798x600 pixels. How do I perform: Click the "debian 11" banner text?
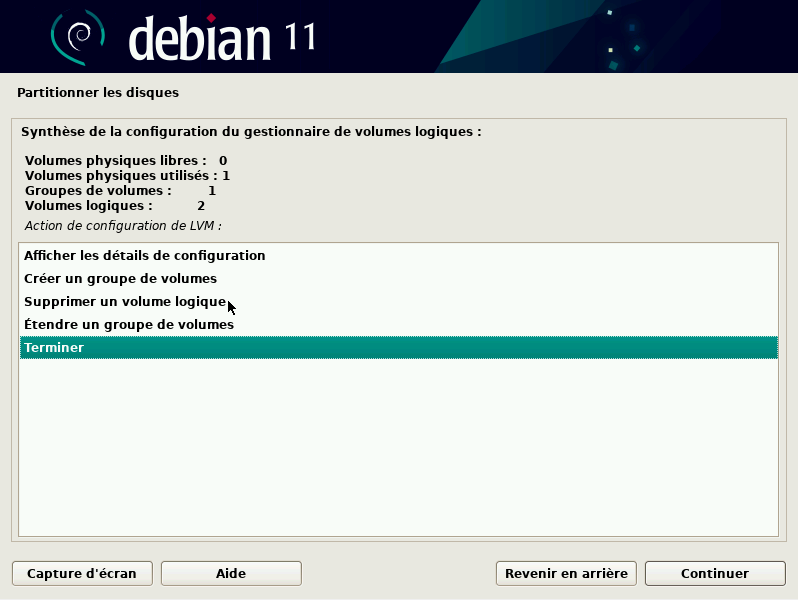[222, 38]
